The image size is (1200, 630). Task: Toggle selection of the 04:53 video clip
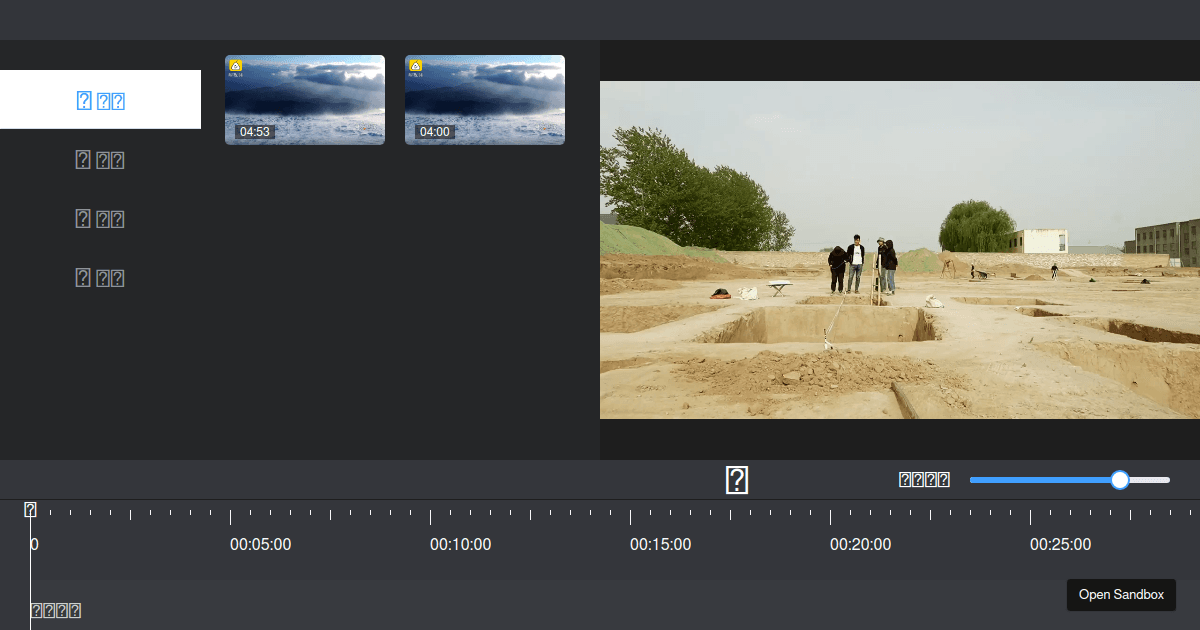[x=304, y=99]
